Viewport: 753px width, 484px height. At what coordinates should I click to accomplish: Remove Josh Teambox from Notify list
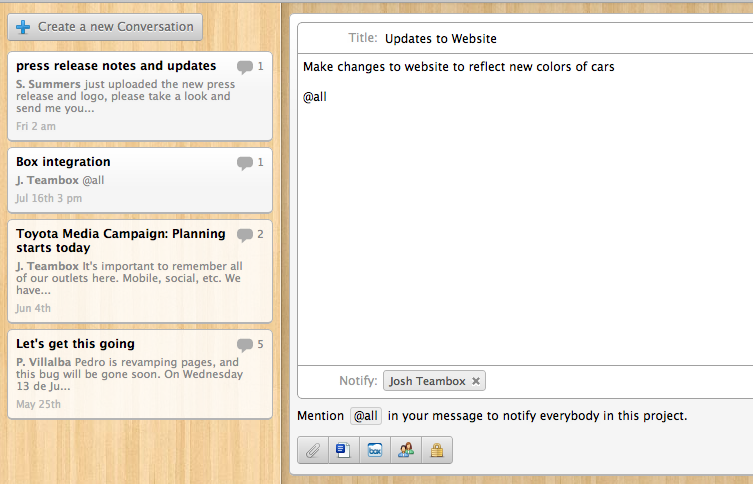[x=475, y=381]
